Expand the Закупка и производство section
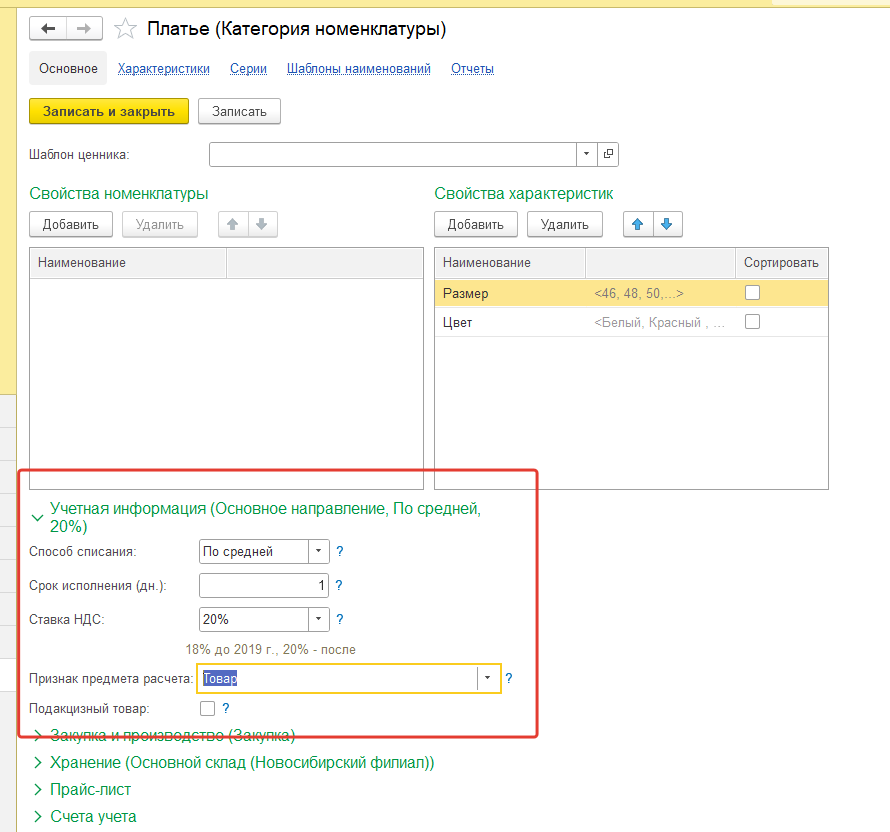Image resolution: width=890 pixels, height=832 pixels. [37, 736]
